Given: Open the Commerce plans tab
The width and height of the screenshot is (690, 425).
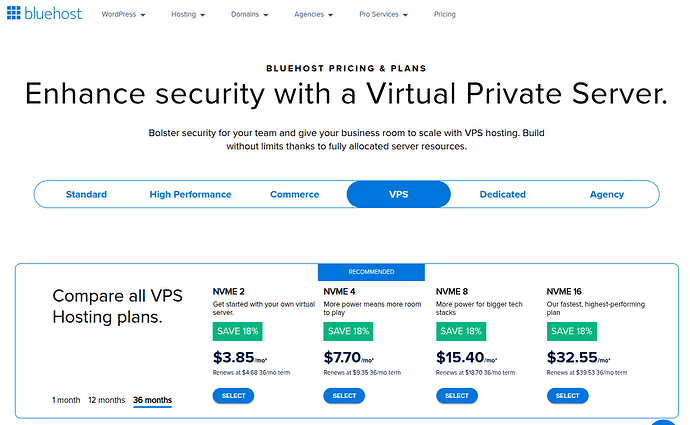Looking at the screenshot, I should pos(294,194).
